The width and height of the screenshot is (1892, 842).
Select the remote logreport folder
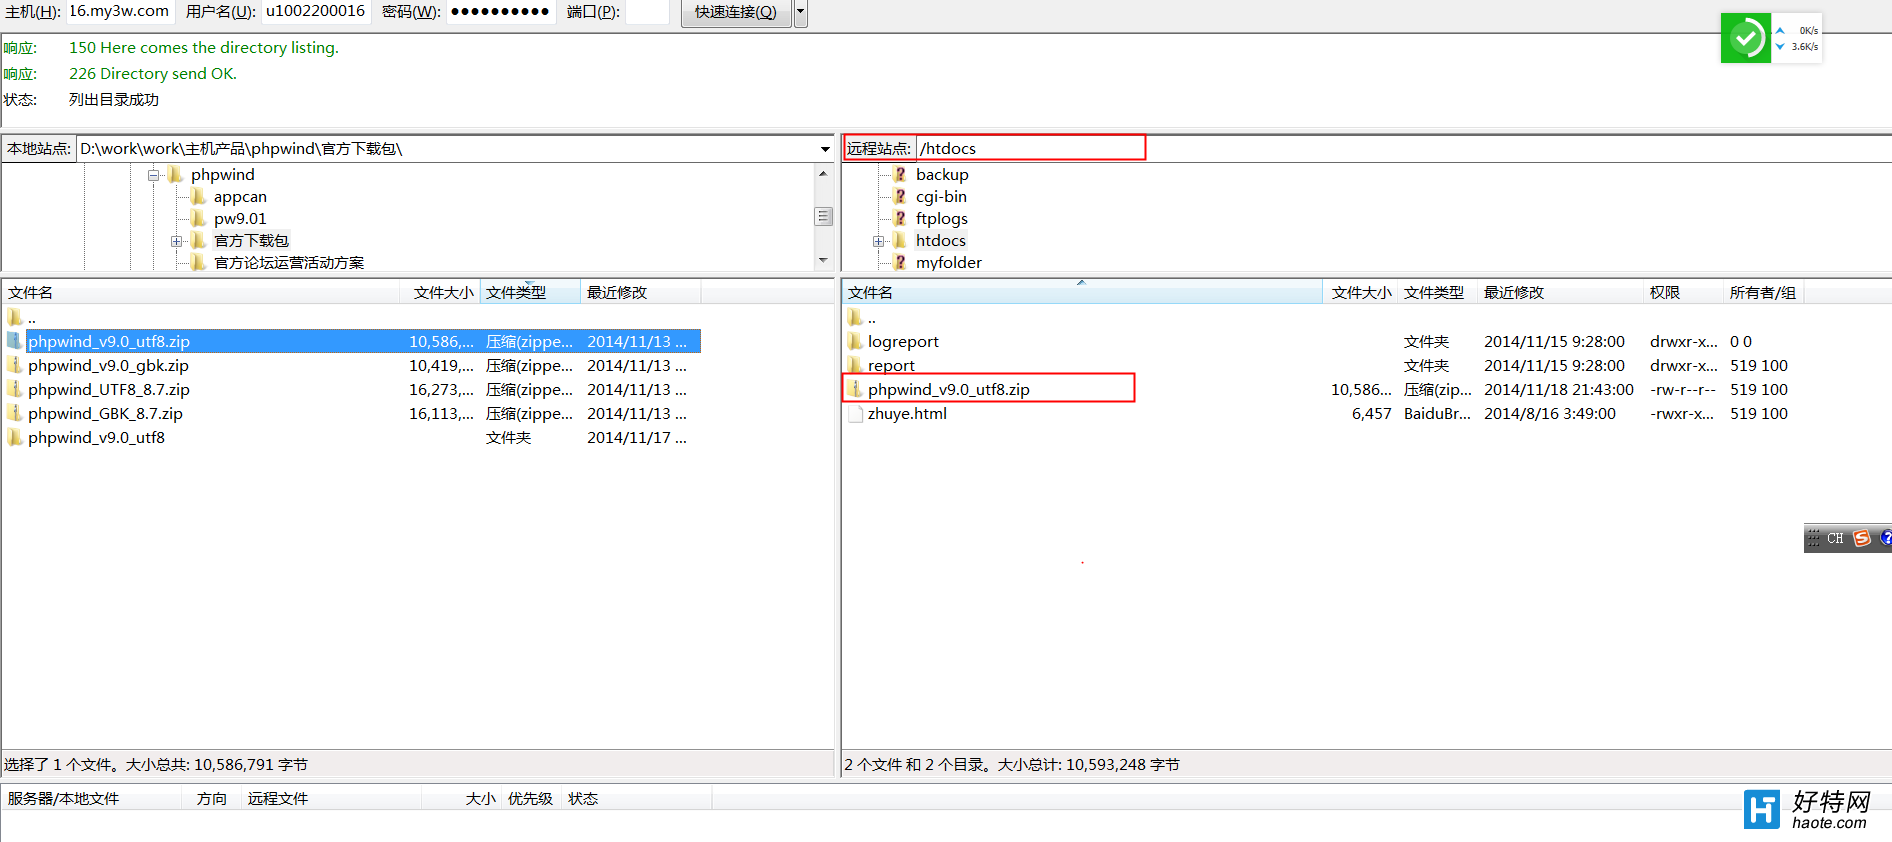point(903,342)
